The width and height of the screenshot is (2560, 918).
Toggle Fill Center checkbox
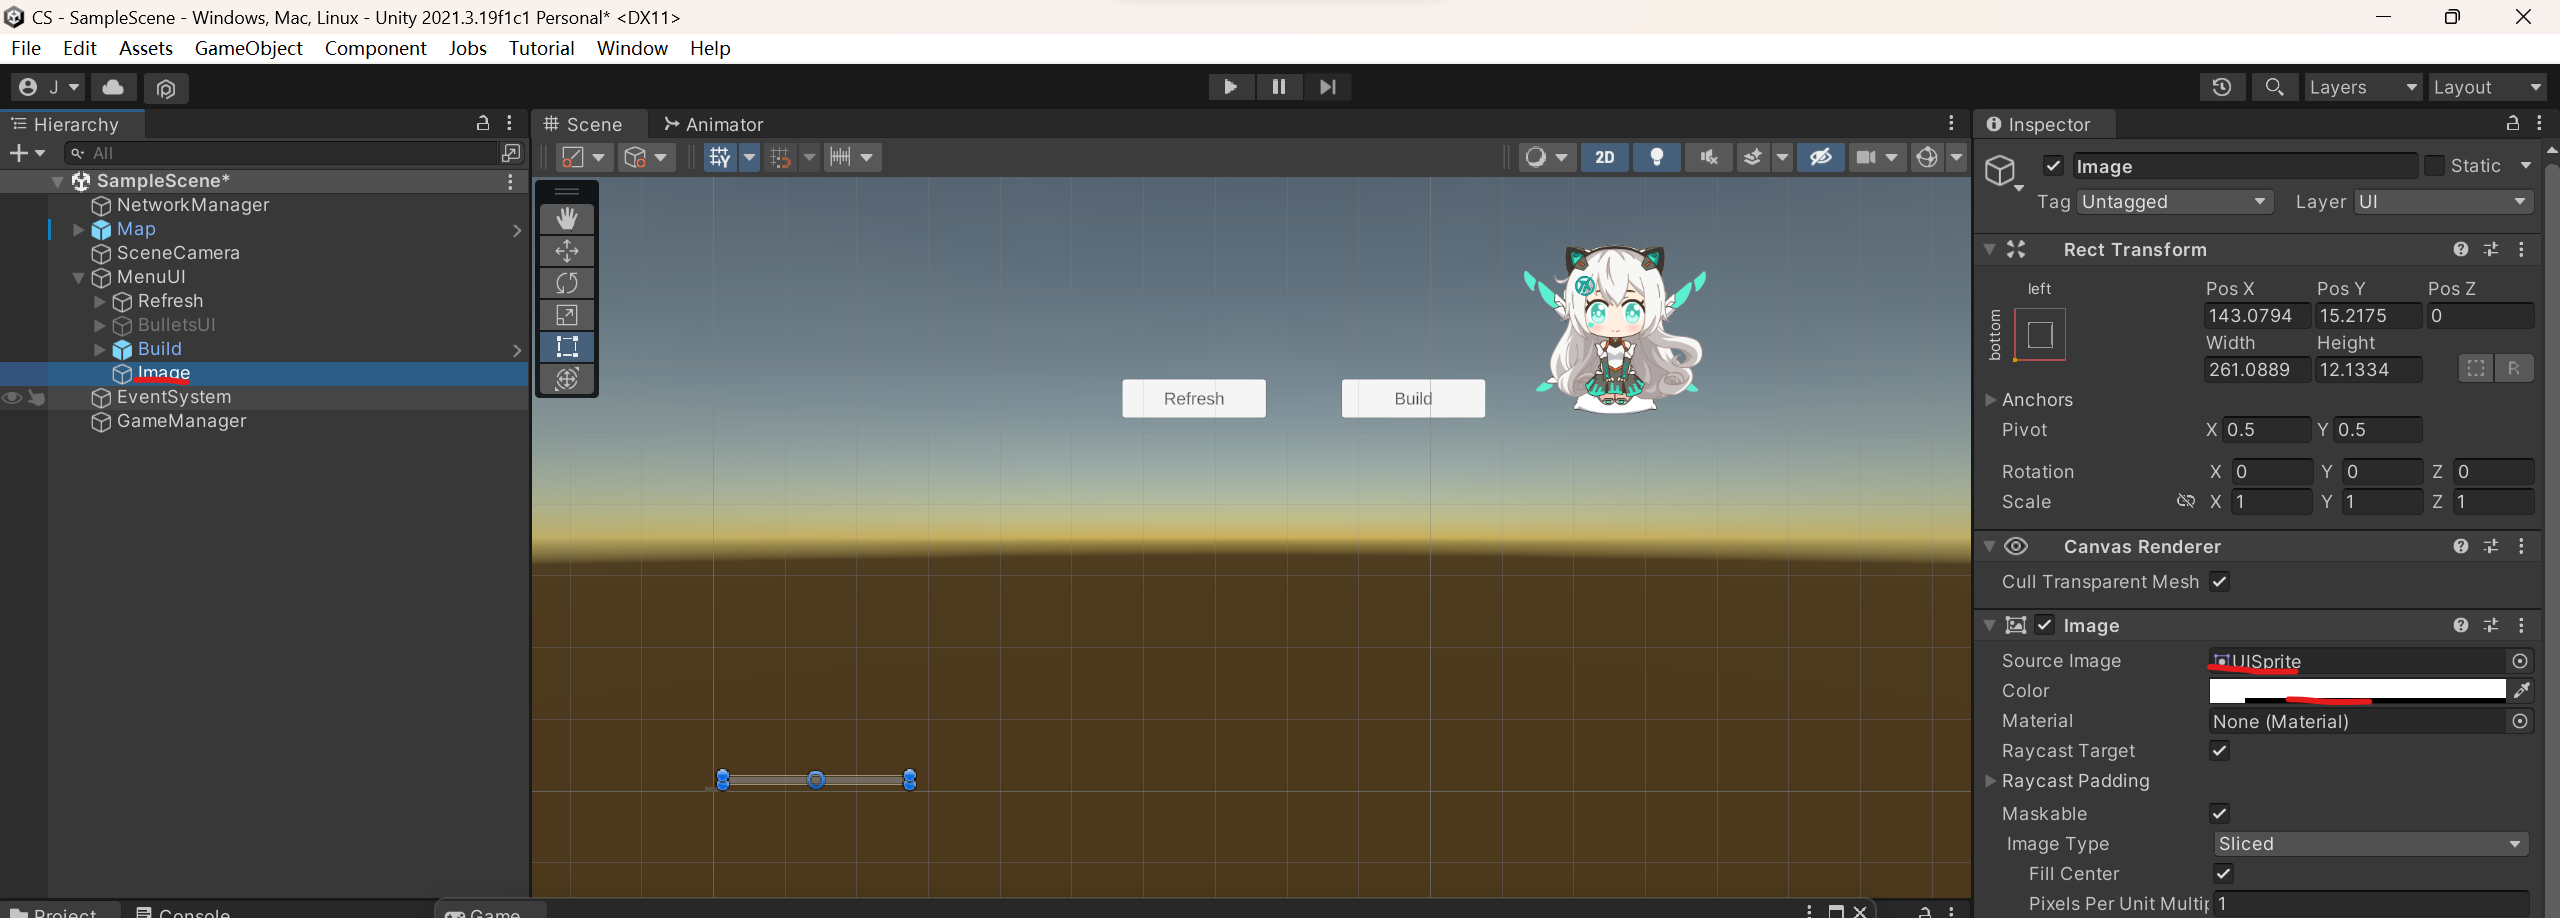[x=2223, y=873]
